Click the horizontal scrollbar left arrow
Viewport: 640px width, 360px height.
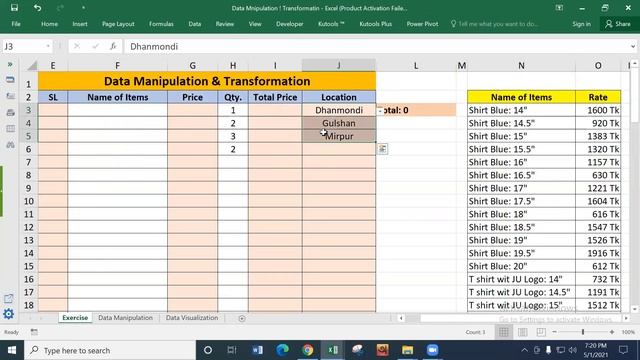[401, 318]
